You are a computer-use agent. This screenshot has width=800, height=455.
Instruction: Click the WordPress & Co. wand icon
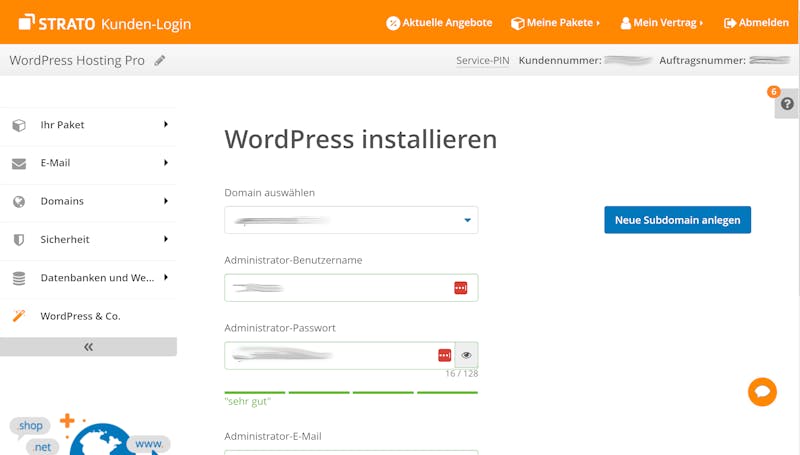pos(19,316)
